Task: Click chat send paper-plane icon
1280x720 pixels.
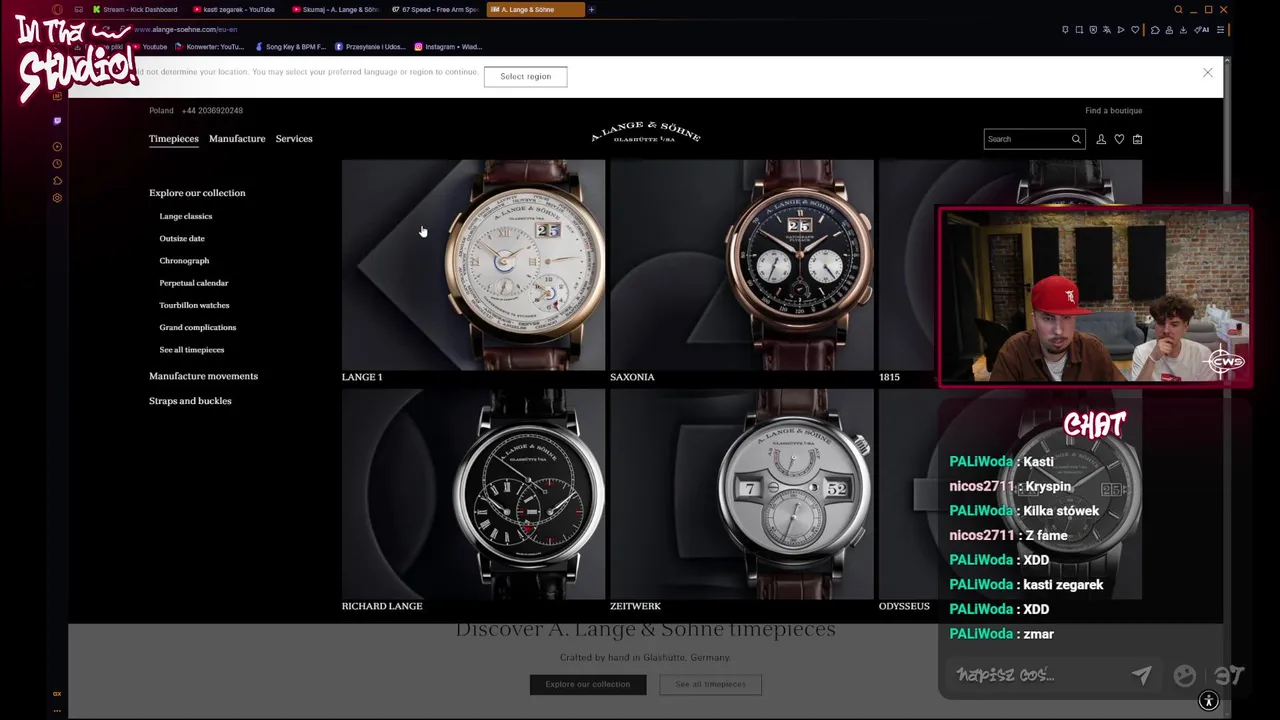Action: (1141, 676)
